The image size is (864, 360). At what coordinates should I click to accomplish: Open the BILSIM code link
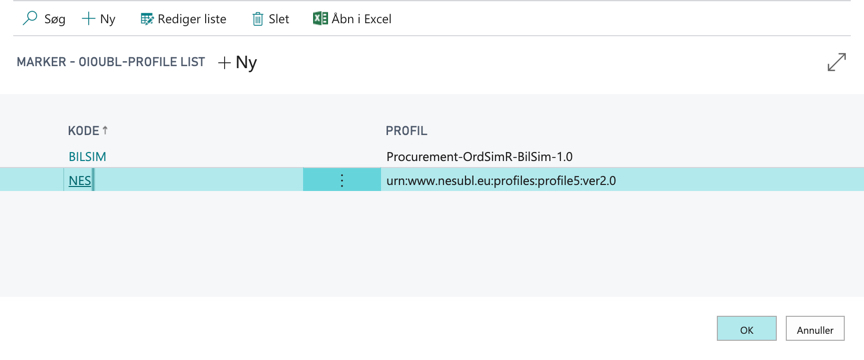coord(87,157)
